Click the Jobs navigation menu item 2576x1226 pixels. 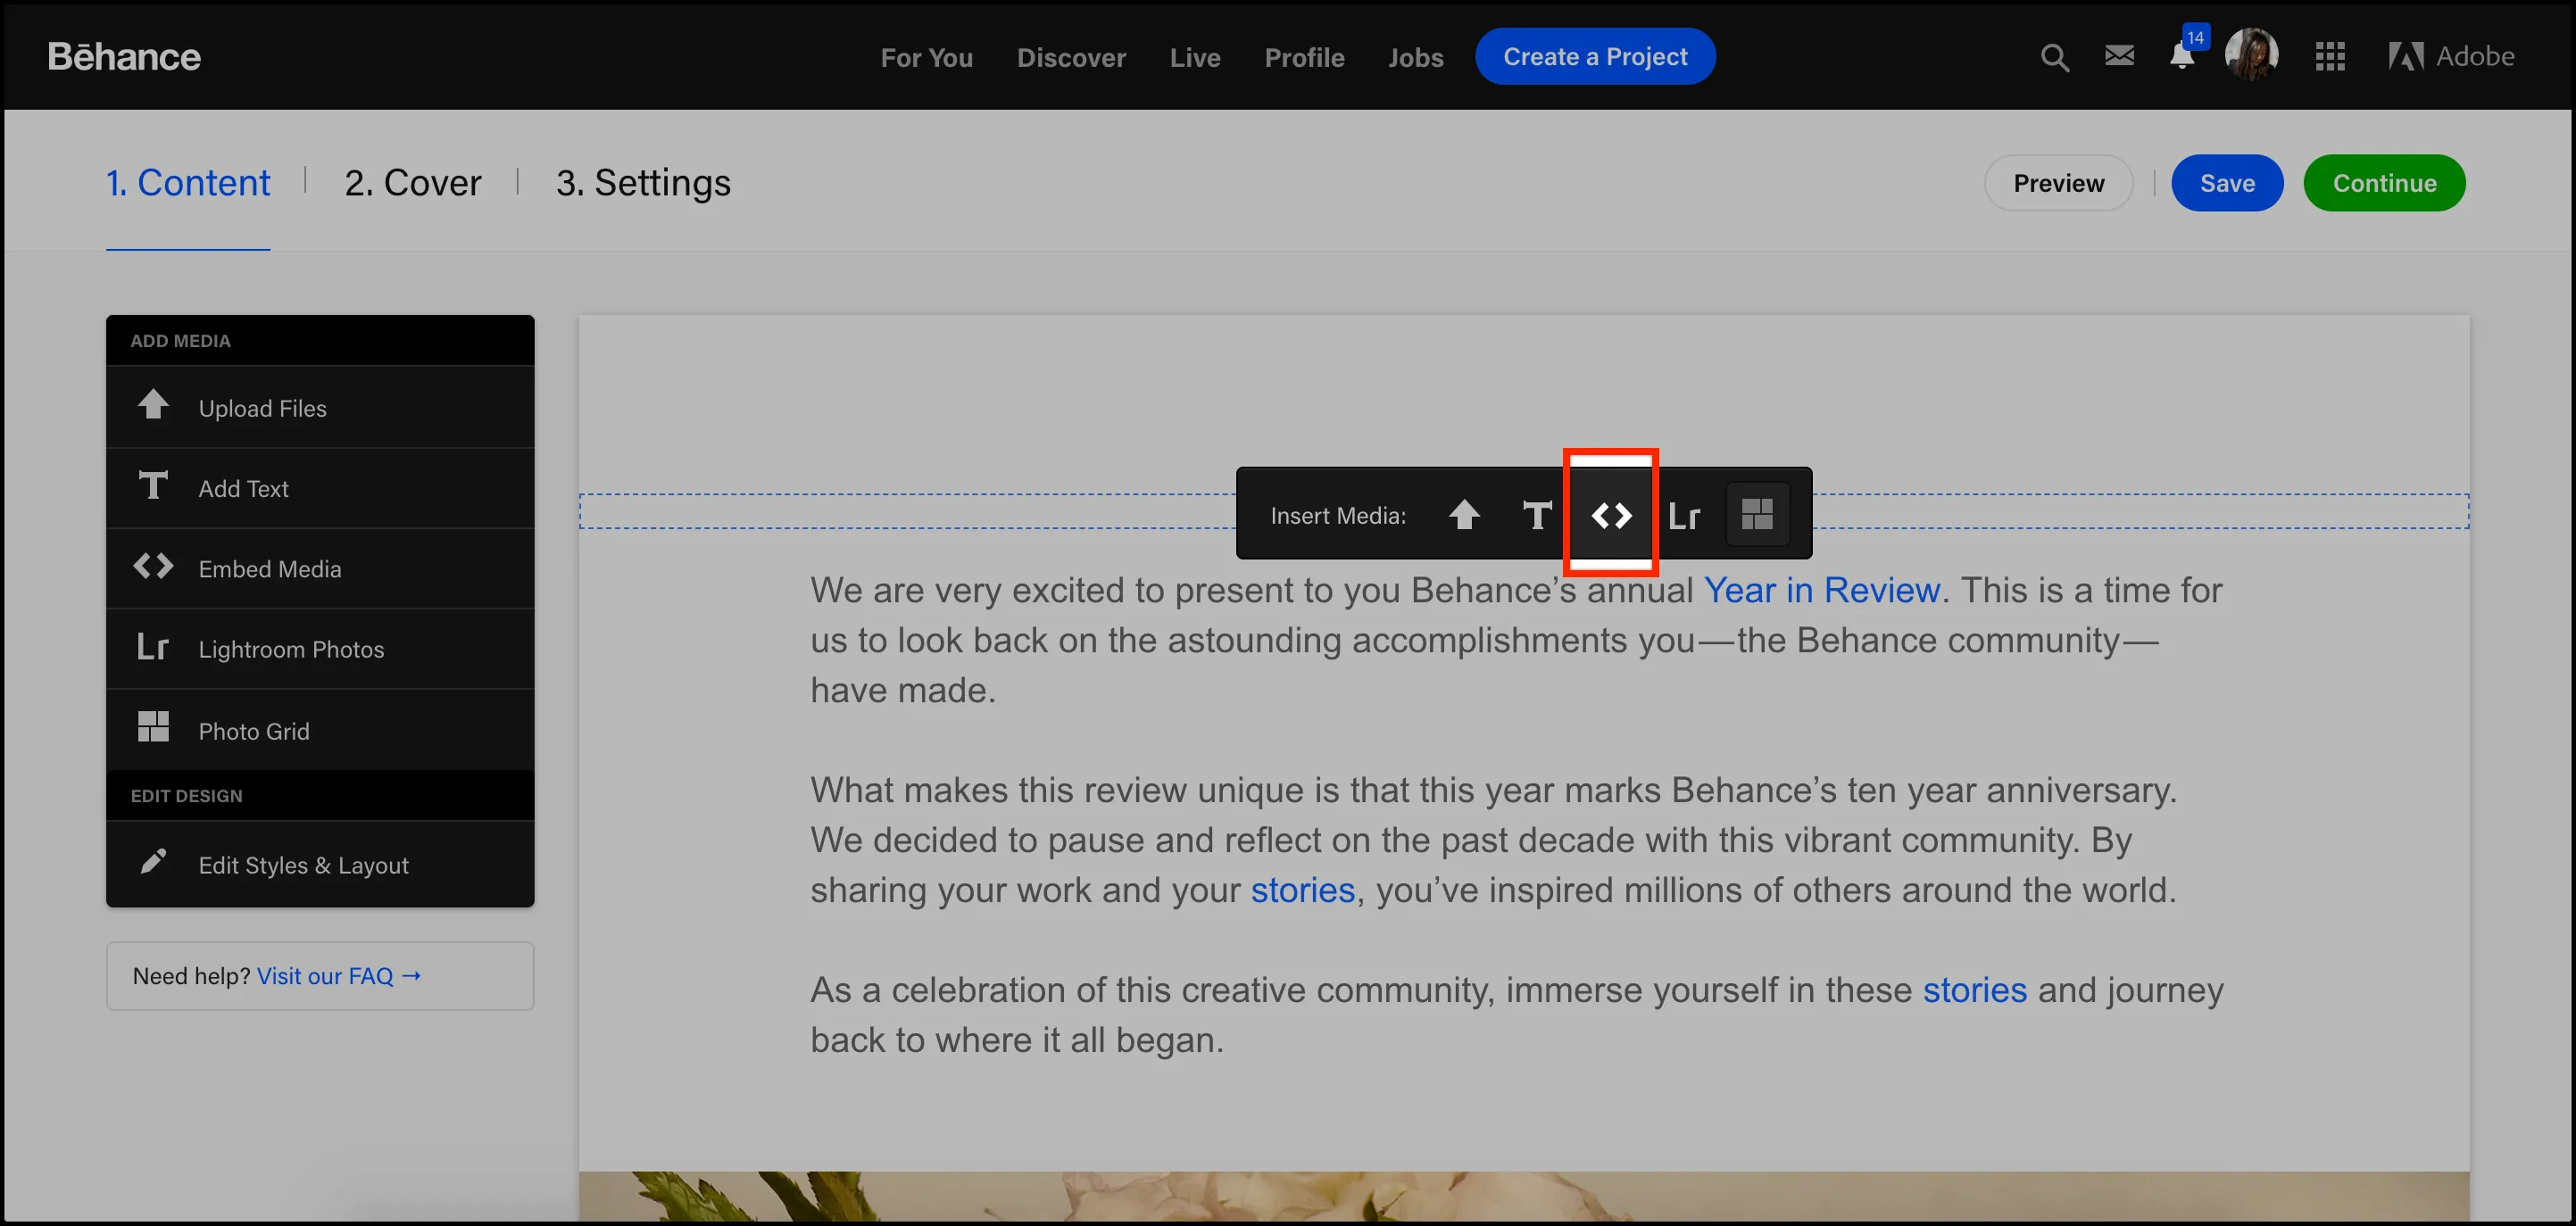click(1415, 54)
